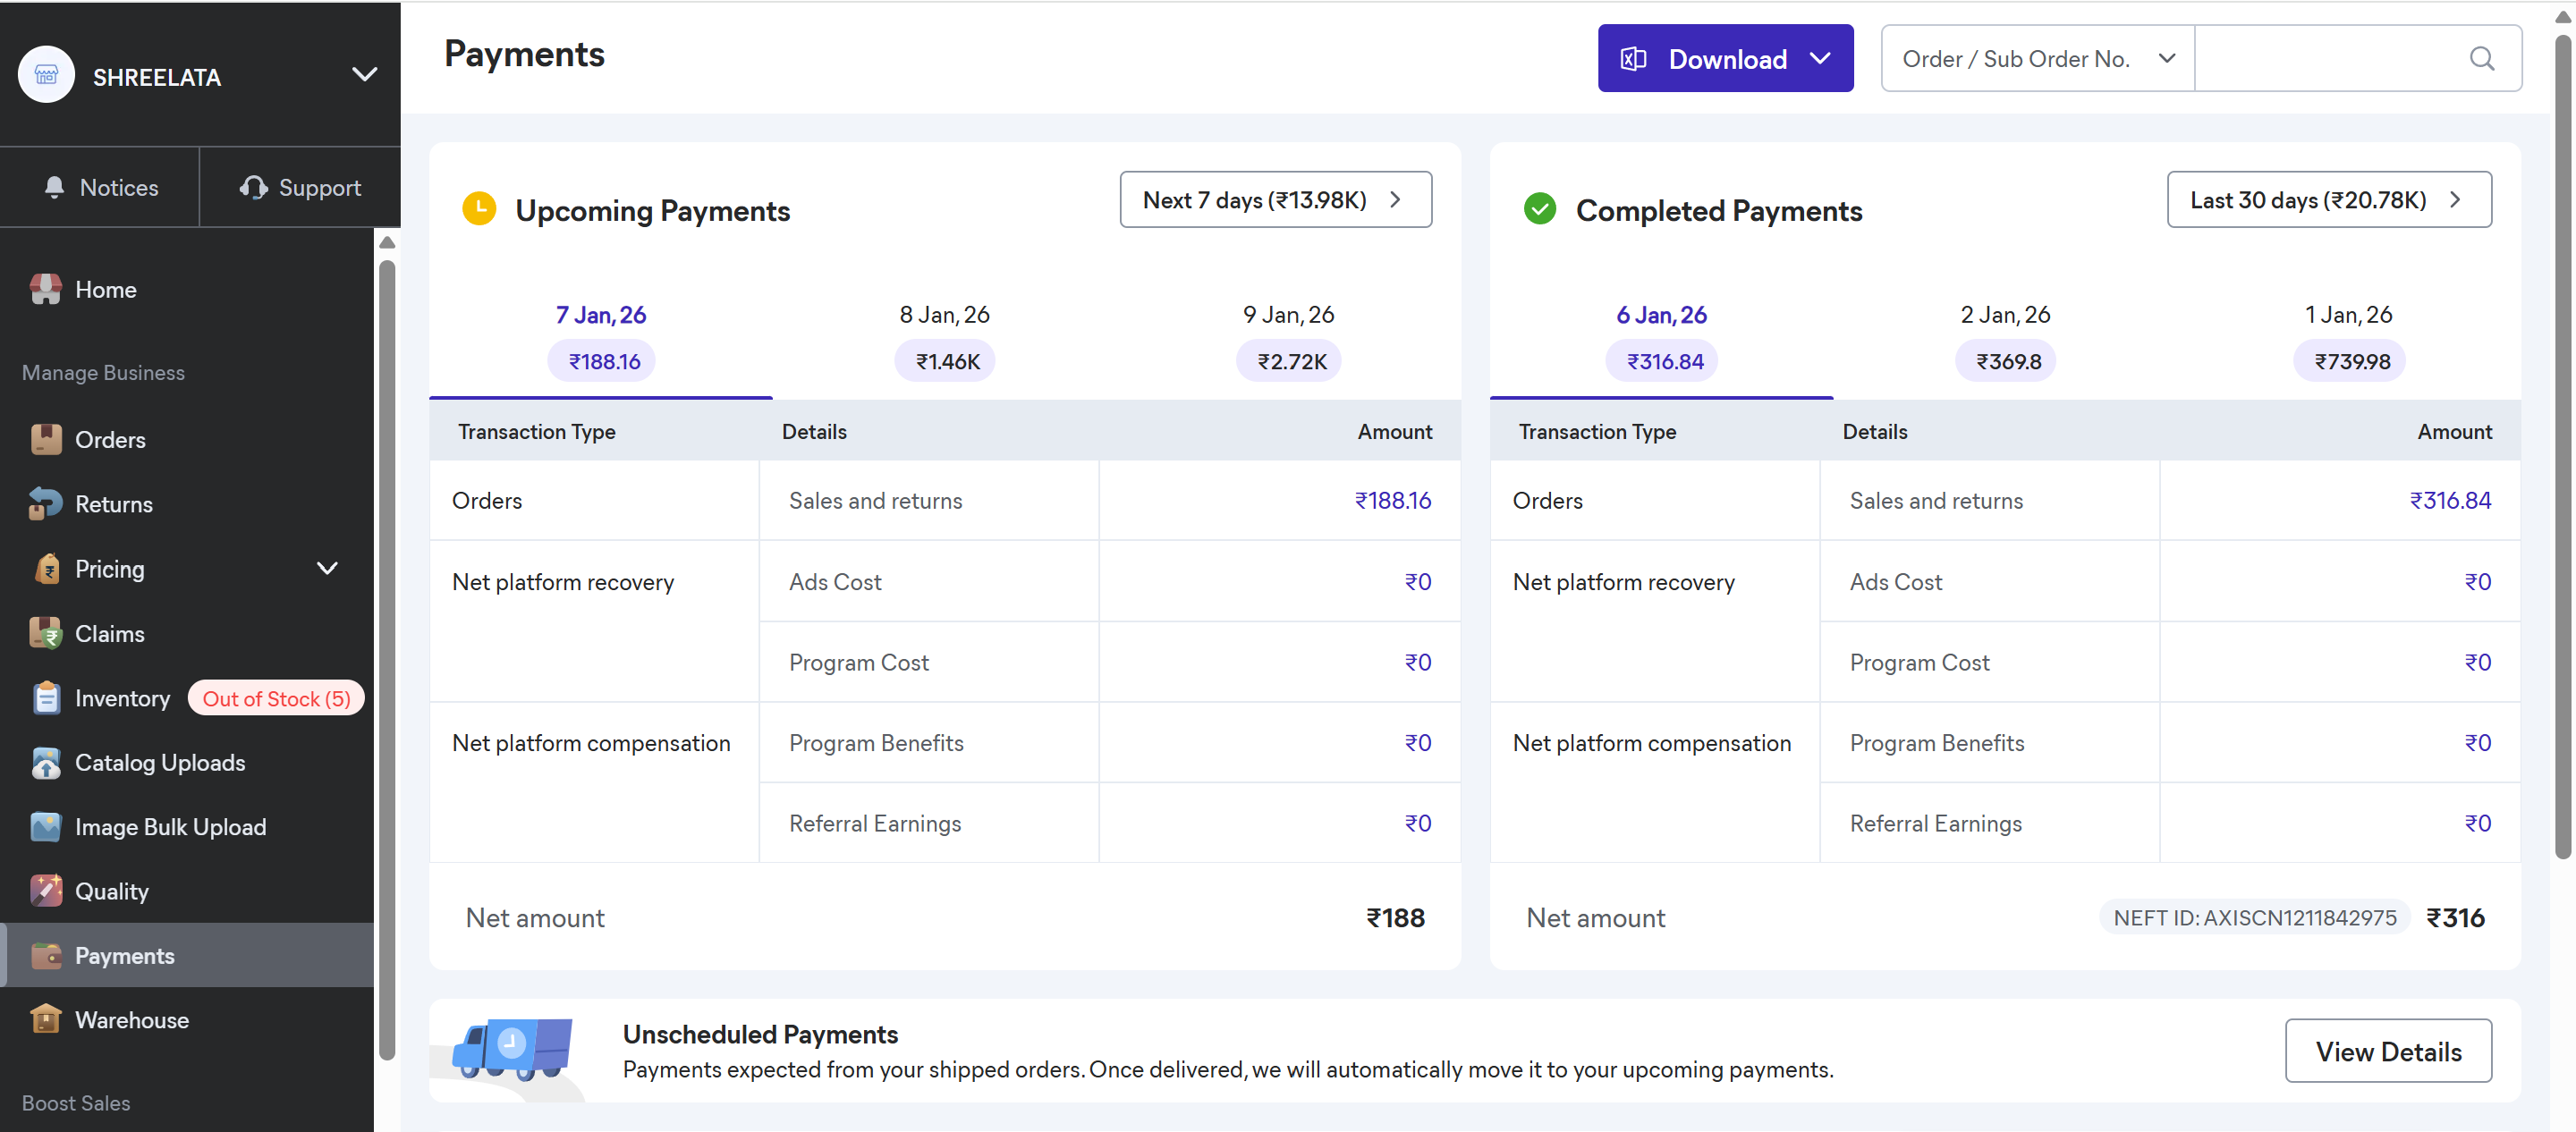Click View Details for Unscheduled Payments

(x=2387, y=1051)
